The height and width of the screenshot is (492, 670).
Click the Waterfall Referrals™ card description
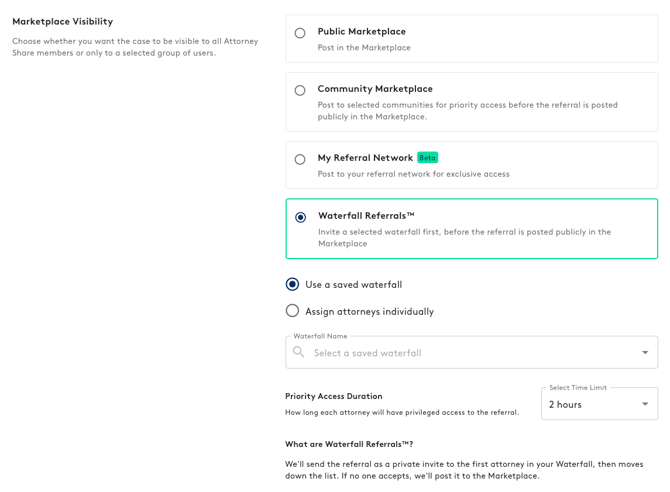tap(464, 238)
